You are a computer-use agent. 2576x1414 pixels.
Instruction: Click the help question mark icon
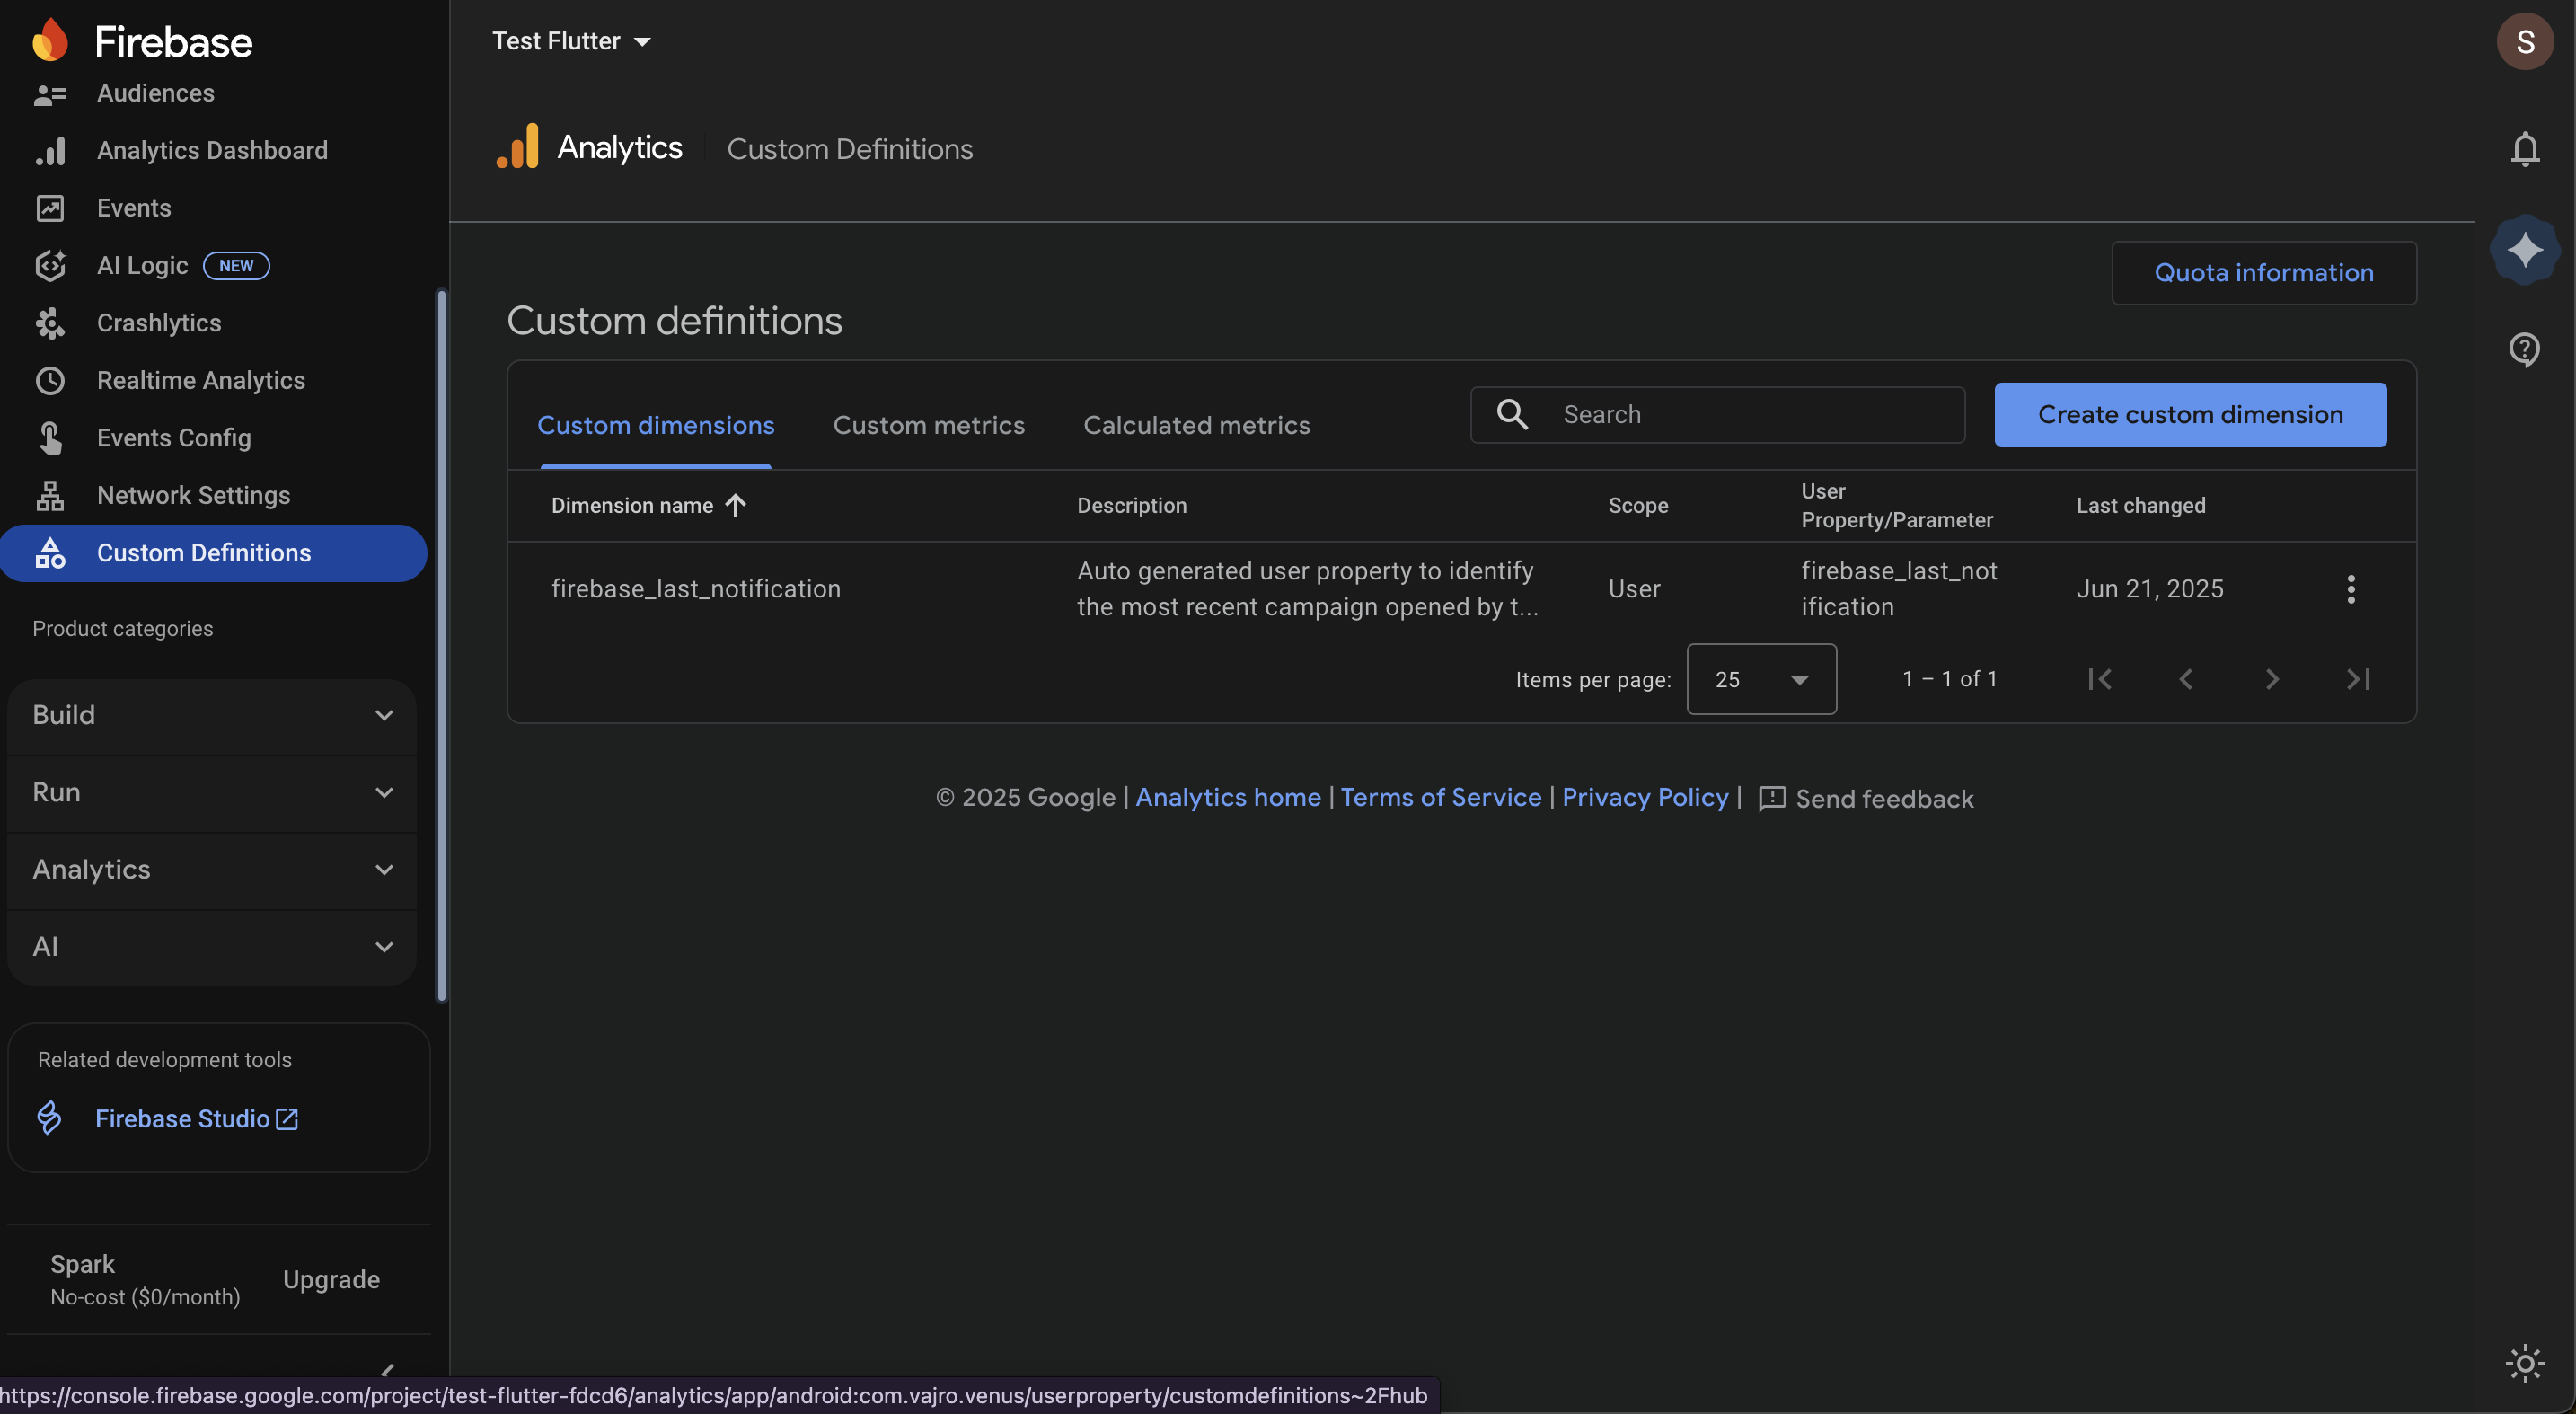point(2524,349)
